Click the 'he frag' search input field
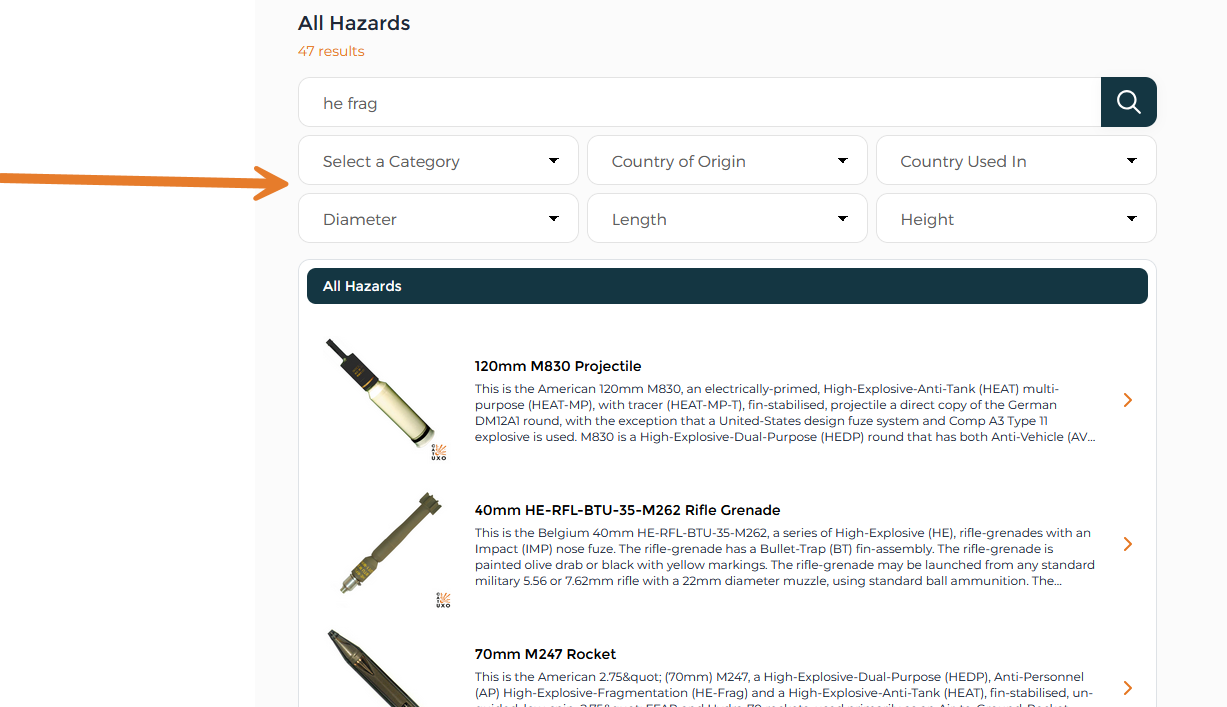The height and width of the screenshot is (707, 1227). click(x=699, y=102)
